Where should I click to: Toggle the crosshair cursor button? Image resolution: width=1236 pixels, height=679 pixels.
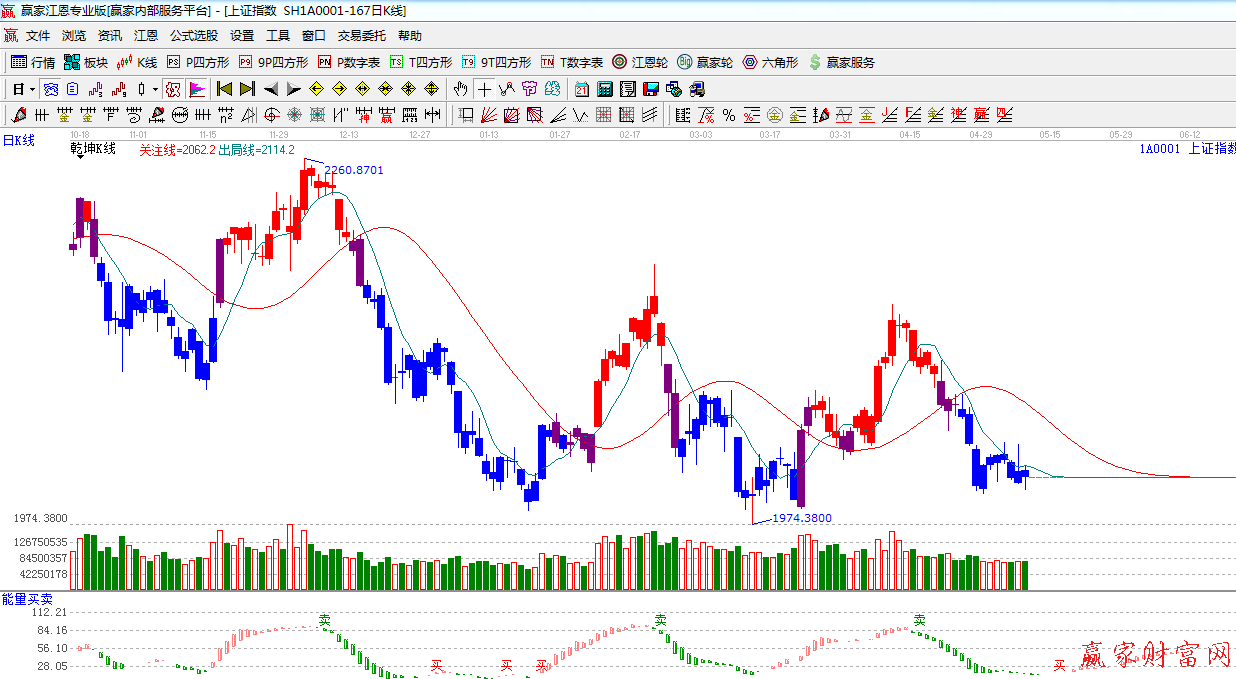(x=484, y=89)
